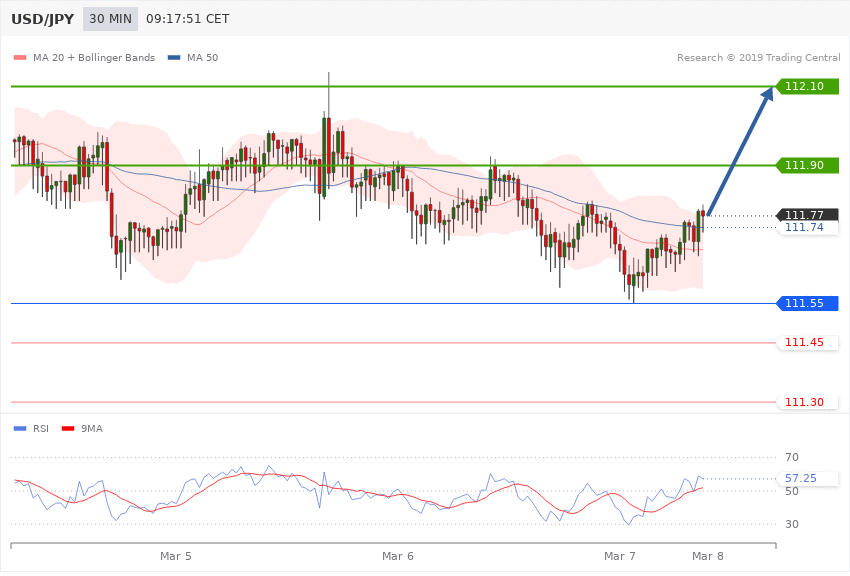This screenshot has height=576, width=850.
Task: Click the 9MA legend label
Action: 92,429
